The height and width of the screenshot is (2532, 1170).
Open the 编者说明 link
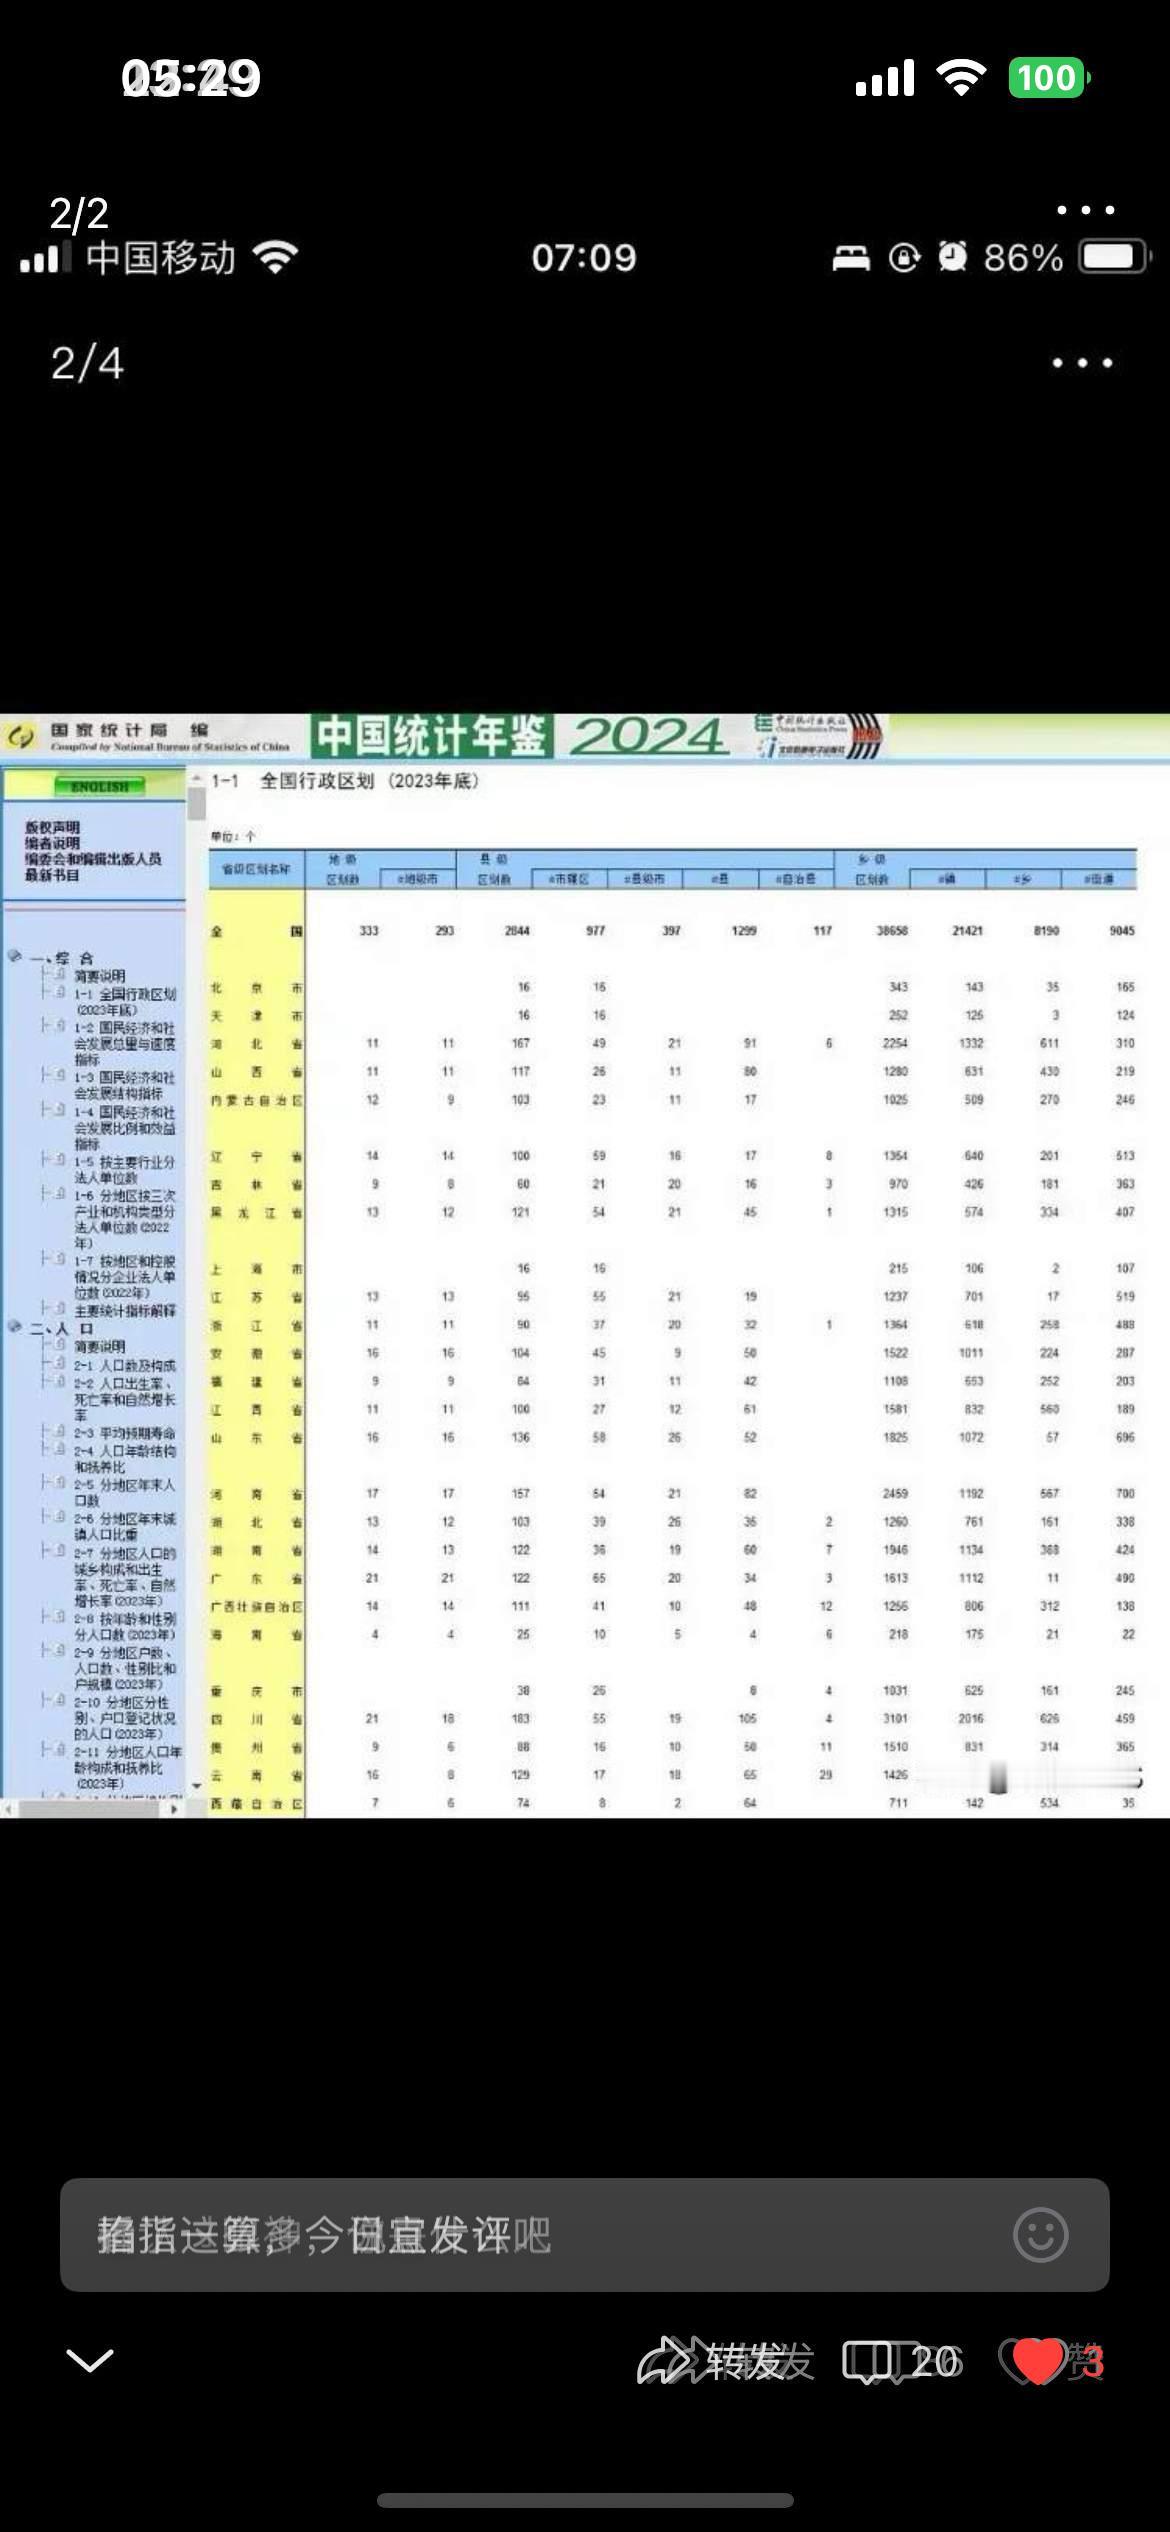pyautogui.click(x=52, y=843)
